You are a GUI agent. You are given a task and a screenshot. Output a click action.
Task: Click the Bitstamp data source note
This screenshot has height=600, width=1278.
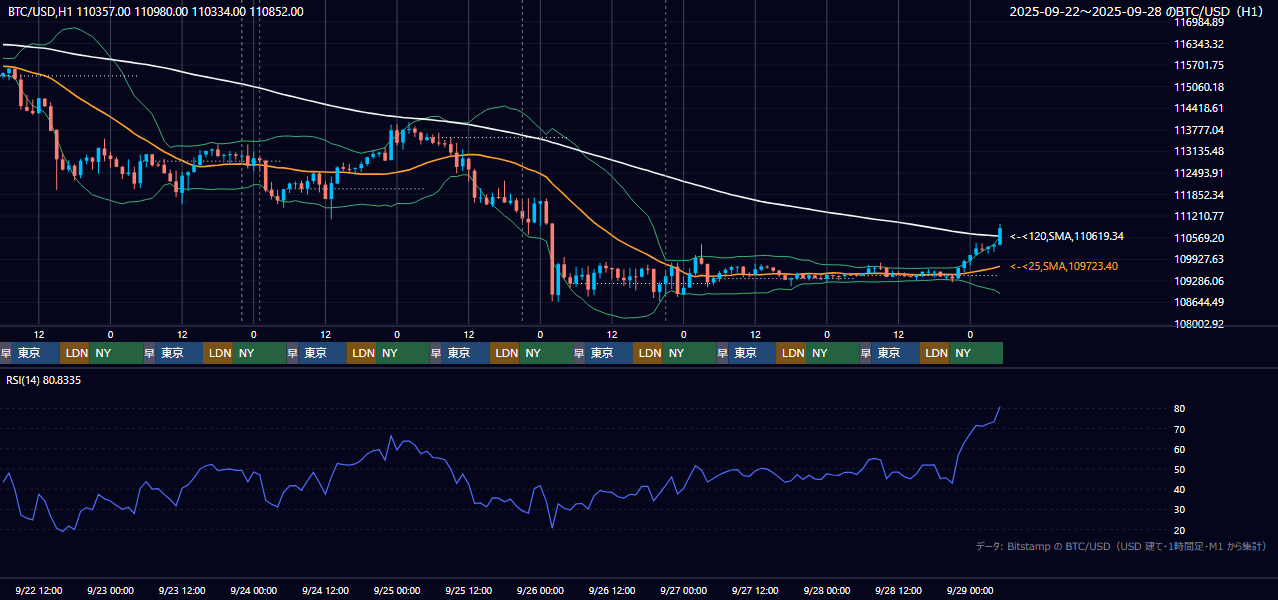[x=1121, y=546]
